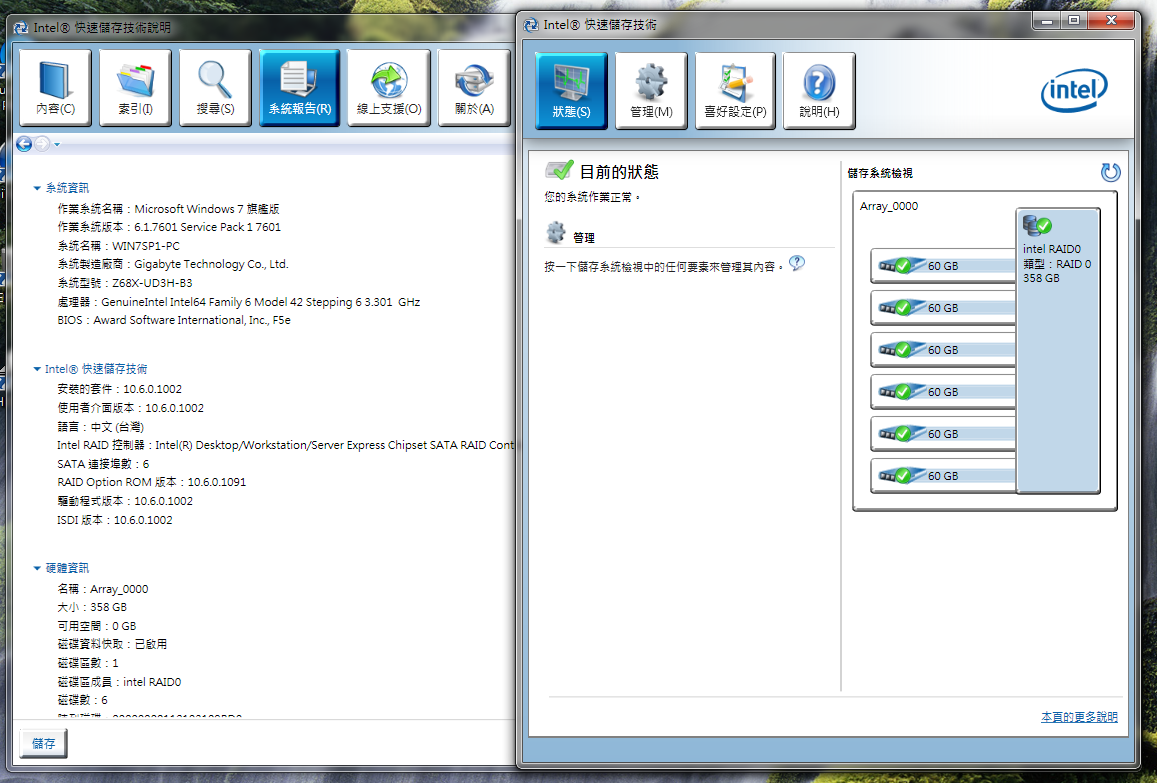Click the help question mark beside manage text
Viewport: 1157px width, 783px height.
797,263
